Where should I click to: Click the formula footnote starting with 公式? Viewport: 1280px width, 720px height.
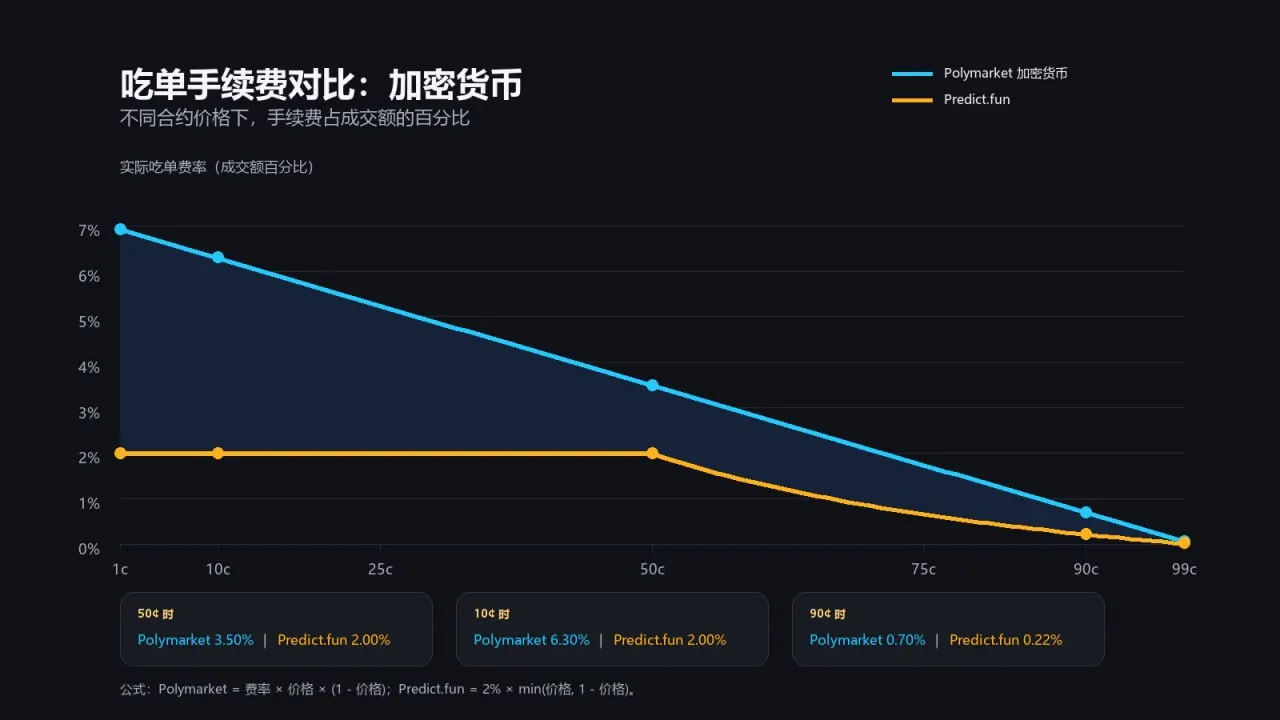[x=379, y=689]
